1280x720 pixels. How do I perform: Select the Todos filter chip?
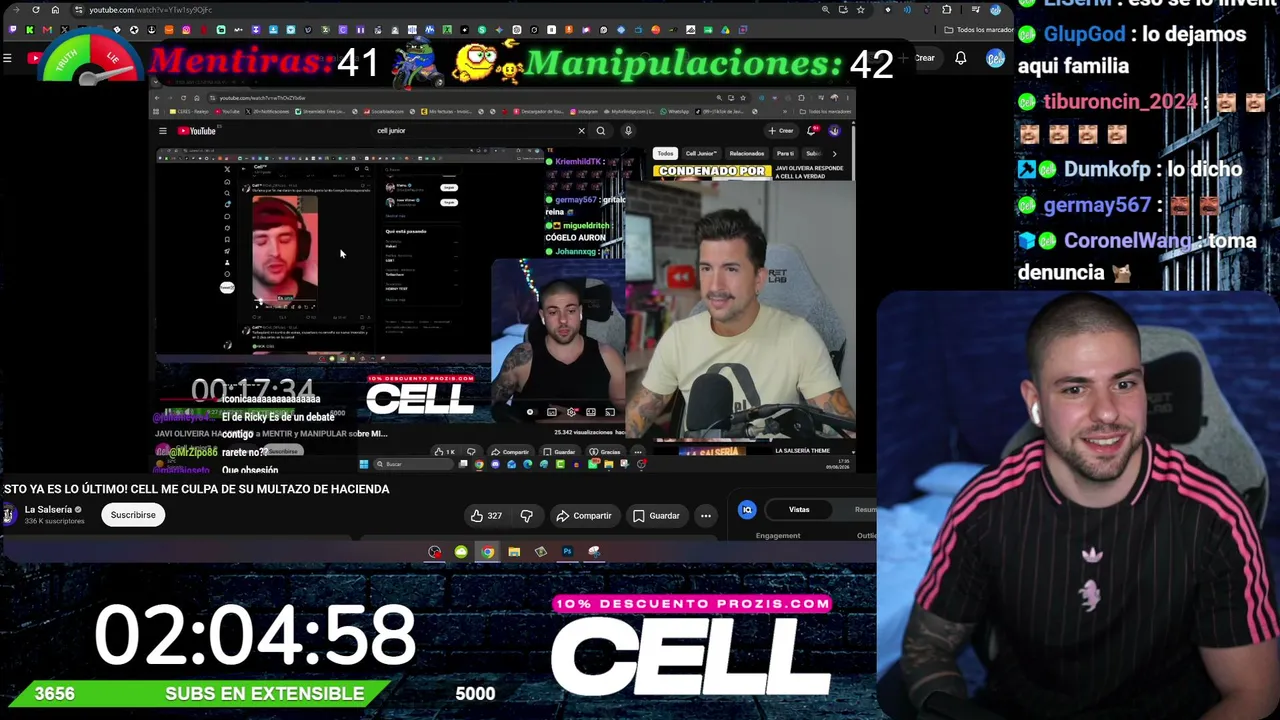pyautogui.click(x=665, y=154)
